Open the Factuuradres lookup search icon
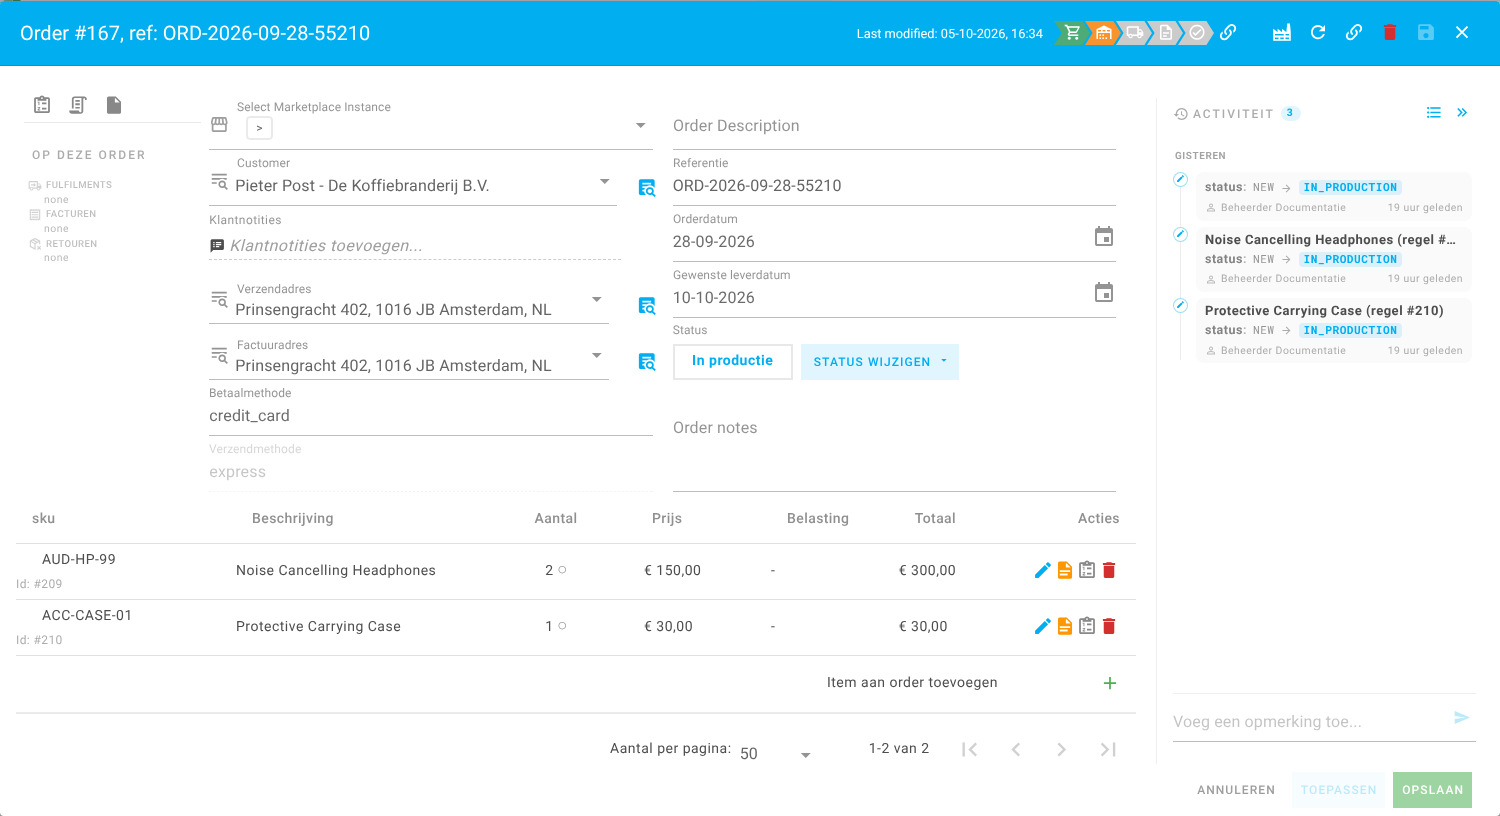 pos(647,362)
